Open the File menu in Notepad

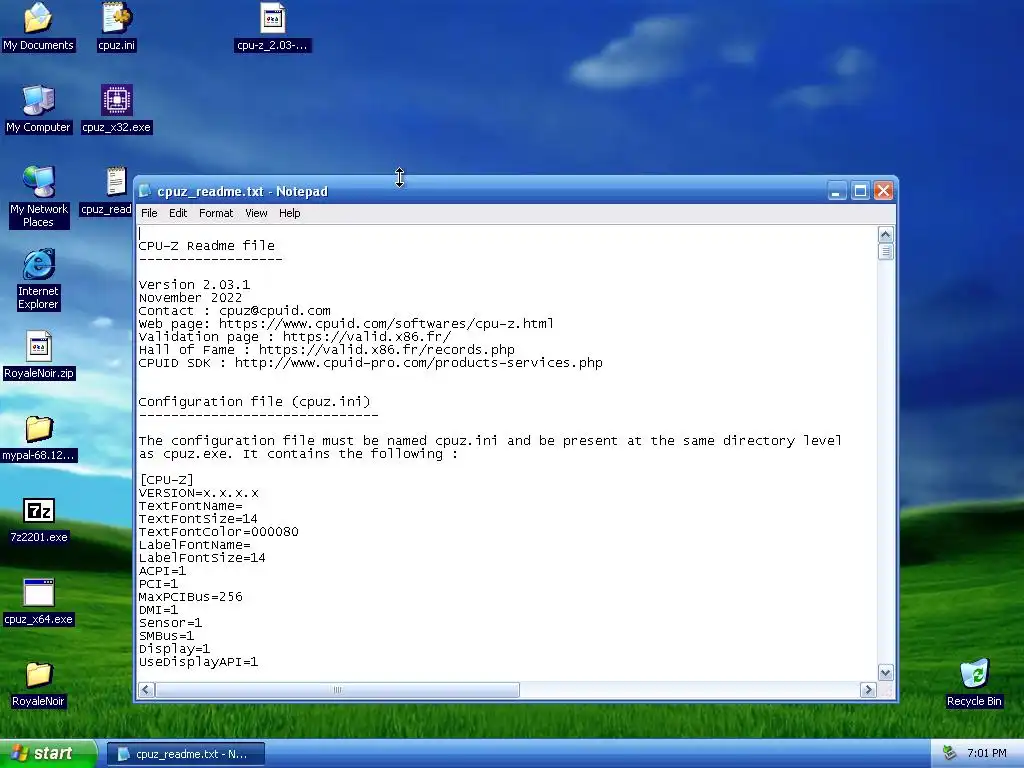click(149, 214)
